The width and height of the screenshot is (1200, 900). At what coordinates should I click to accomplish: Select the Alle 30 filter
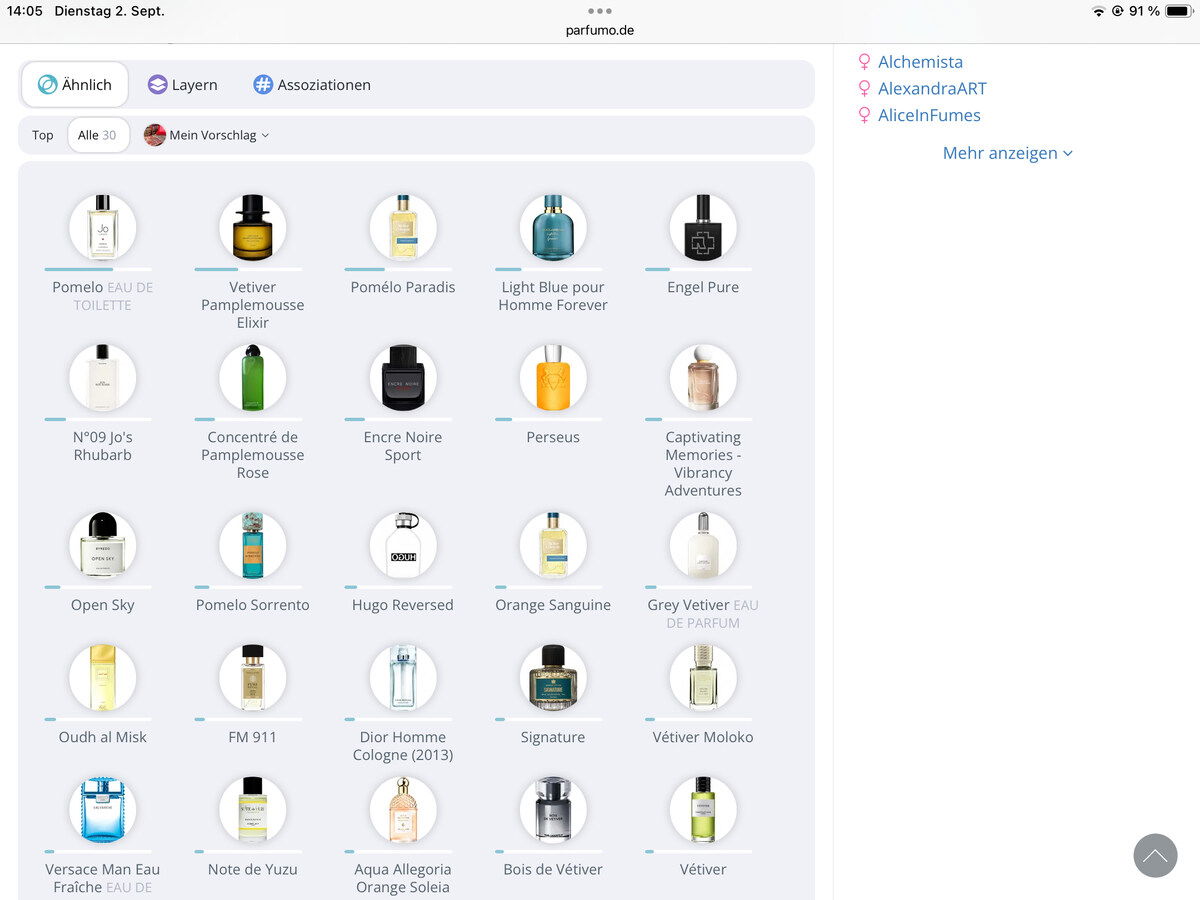(x=98, y=135)
